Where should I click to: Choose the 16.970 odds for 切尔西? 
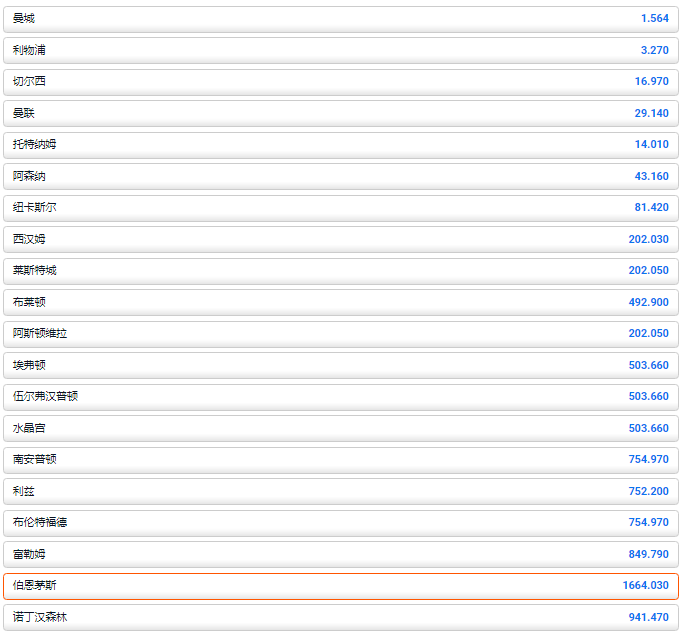tap(652, 81)
